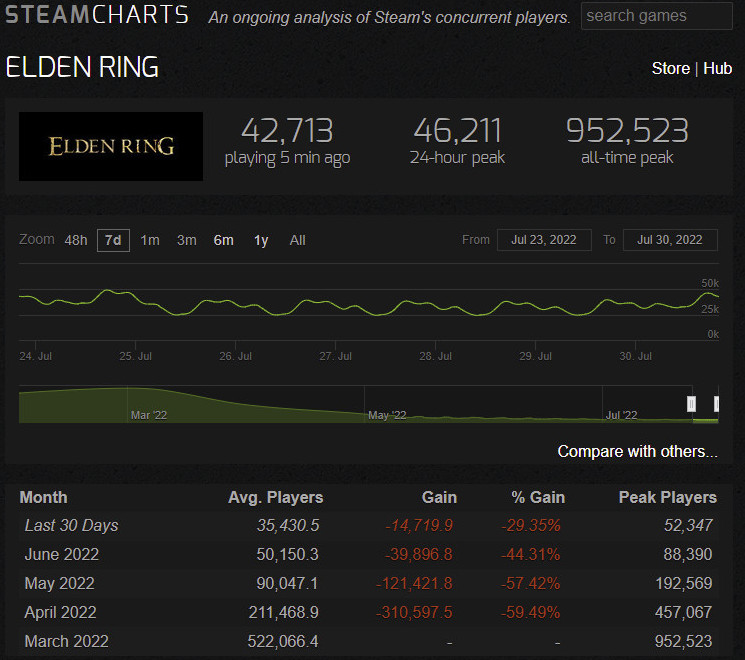Switch chart zoom to 3m
Viewport: 745px width, 660px height.
[187, 240]
